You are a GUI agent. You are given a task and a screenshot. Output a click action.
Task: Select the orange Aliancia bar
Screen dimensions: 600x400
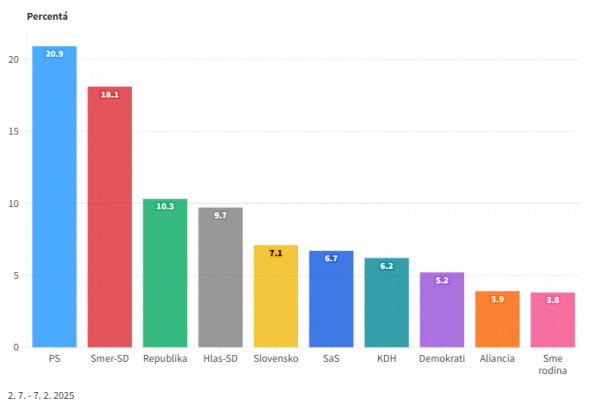[497, 320]
